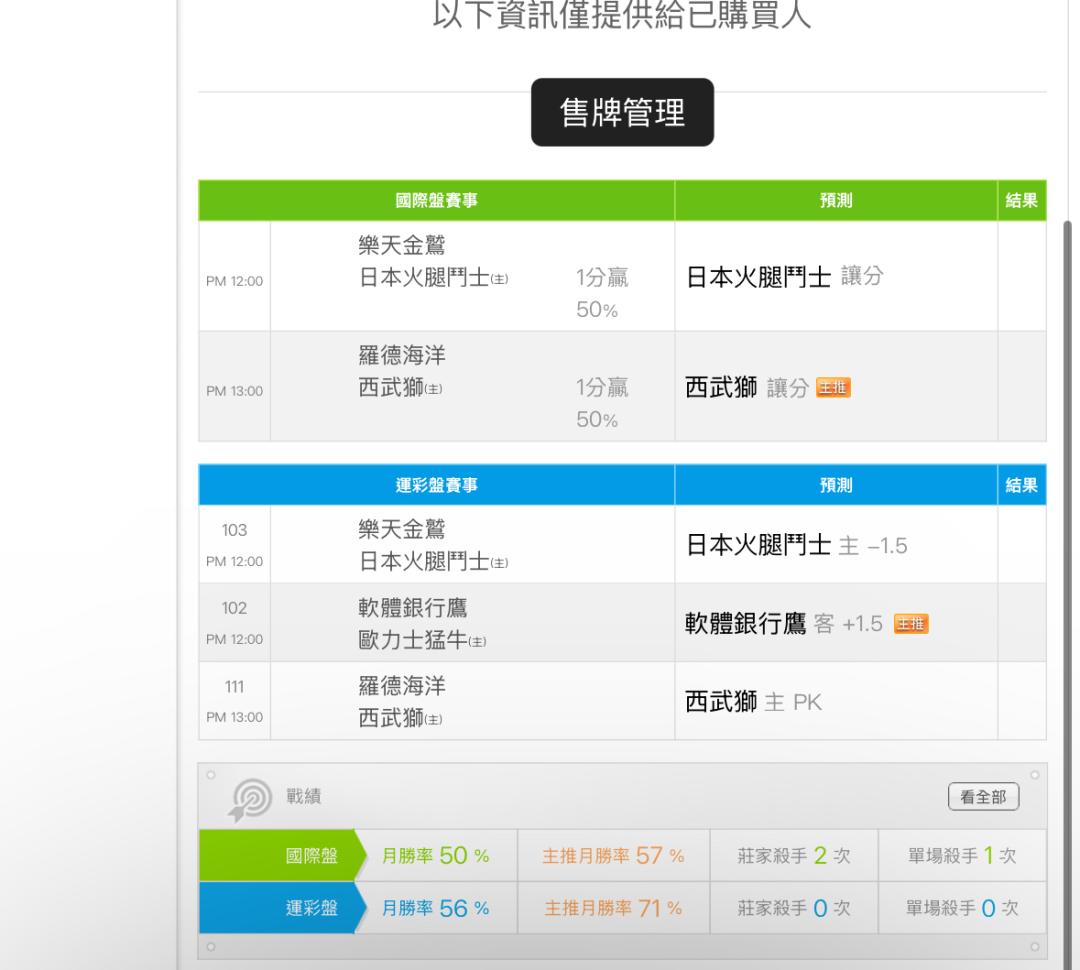Click 單場殺手 1 次 stat
1080x970 pixels.
point(962,856)
